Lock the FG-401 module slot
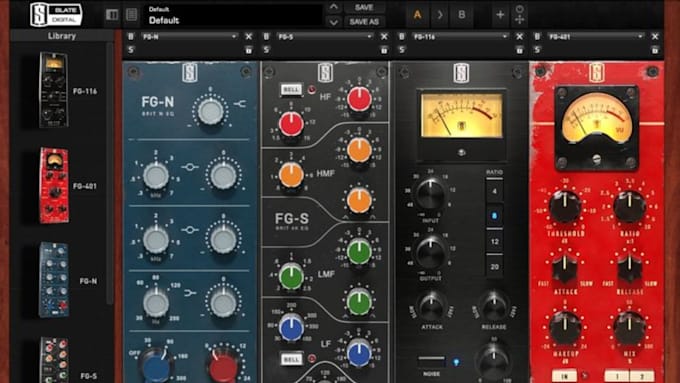Viewport: 680px width, 383px height. (655, 50)
